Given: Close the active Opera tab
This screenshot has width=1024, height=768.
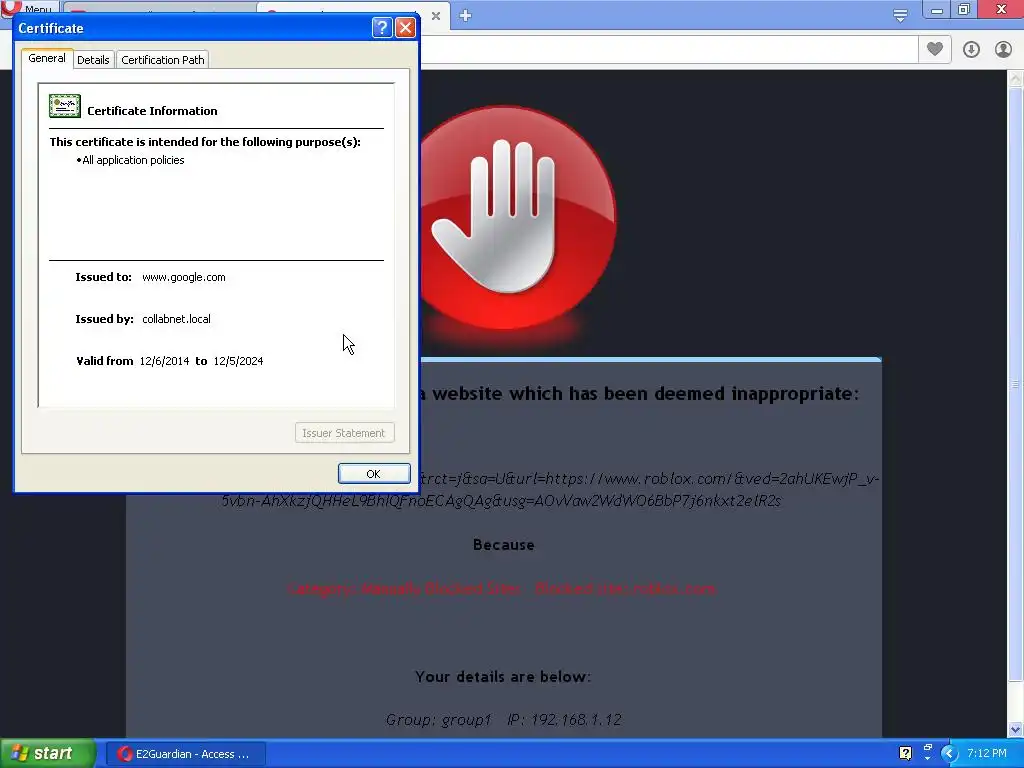Looking at the screenshot, I should 436,16.
